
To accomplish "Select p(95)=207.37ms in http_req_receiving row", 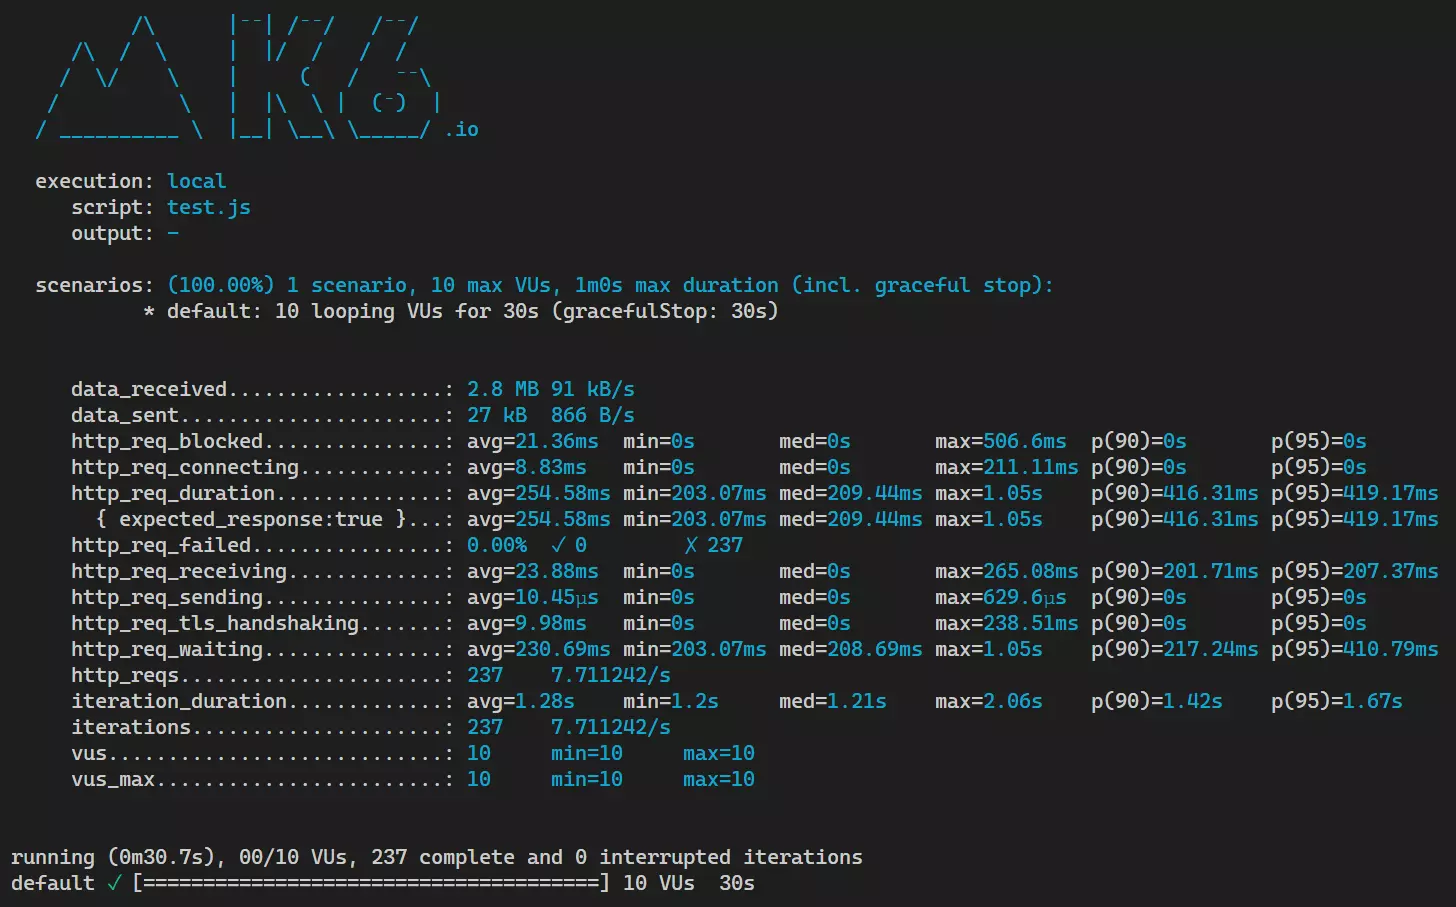I will pos(1355,571).
